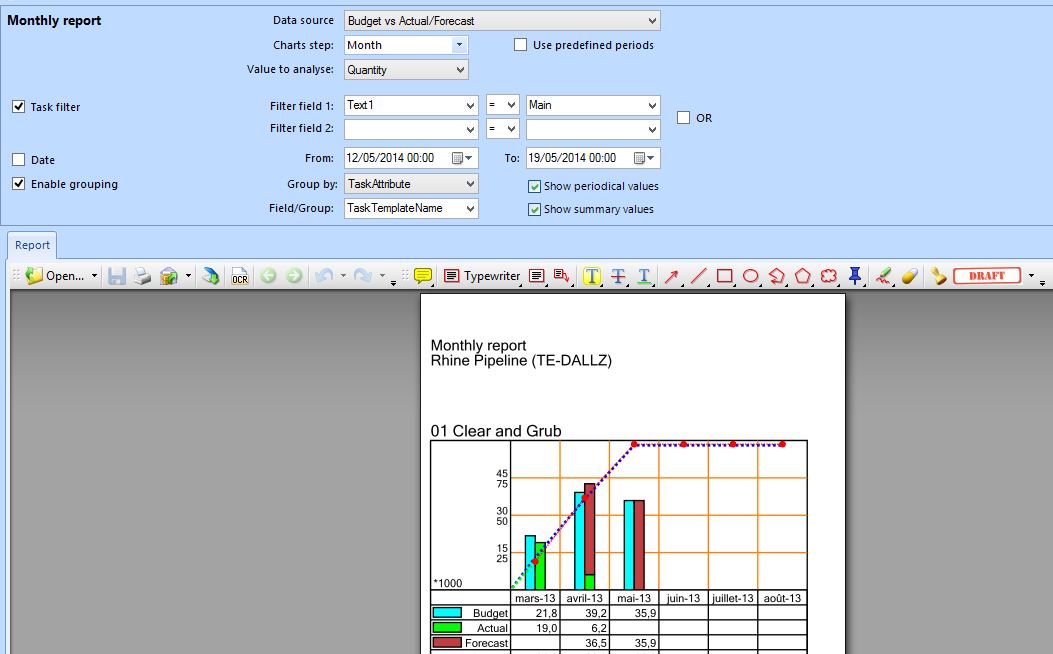This screenshot has width=1053, height=654.
Task: Click the cyan Budget legend swatch
Action: [x=447, y=613]
